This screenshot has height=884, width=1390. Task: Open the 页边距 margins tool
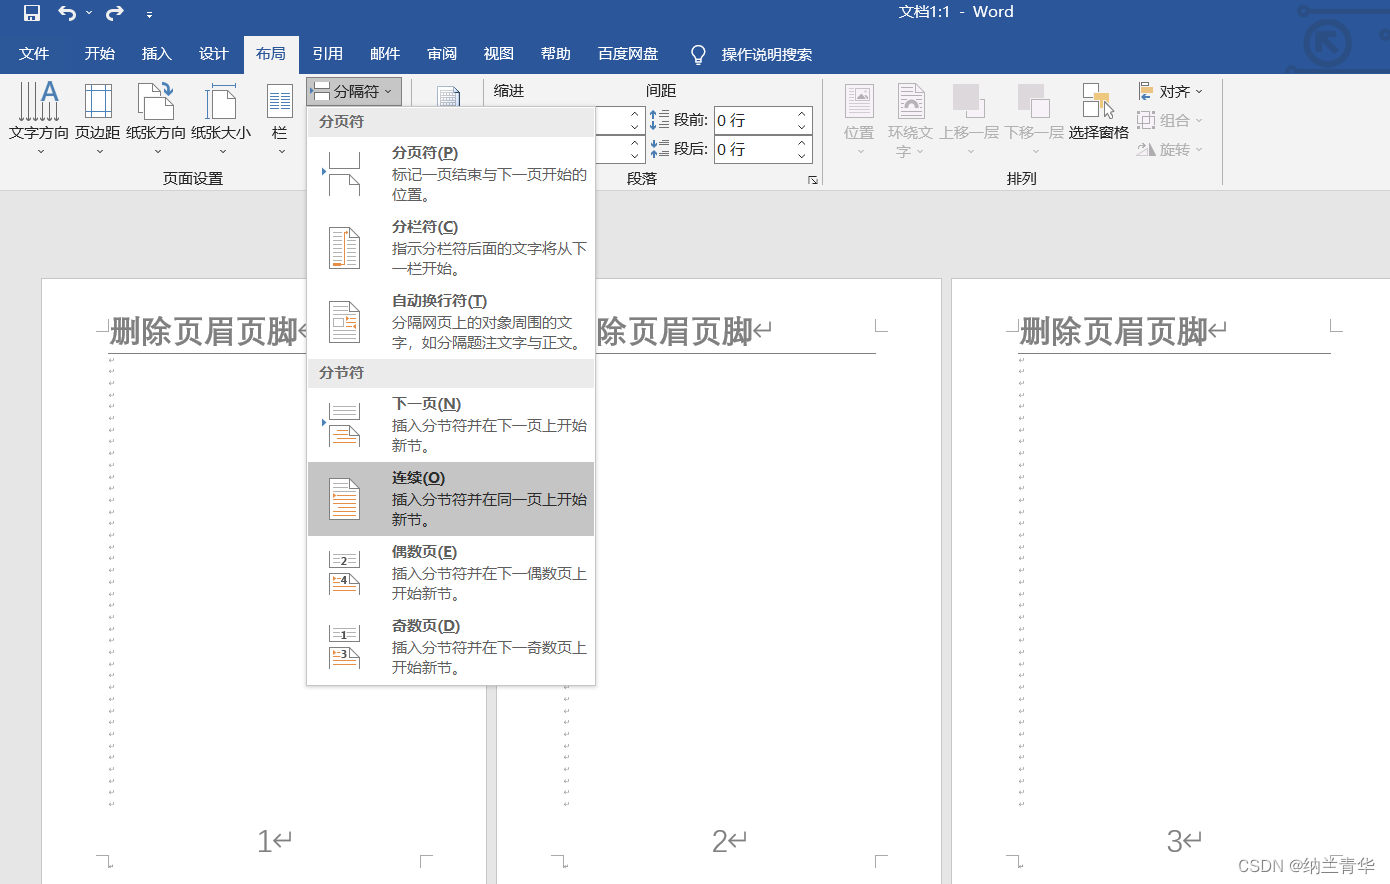(98, 118)
